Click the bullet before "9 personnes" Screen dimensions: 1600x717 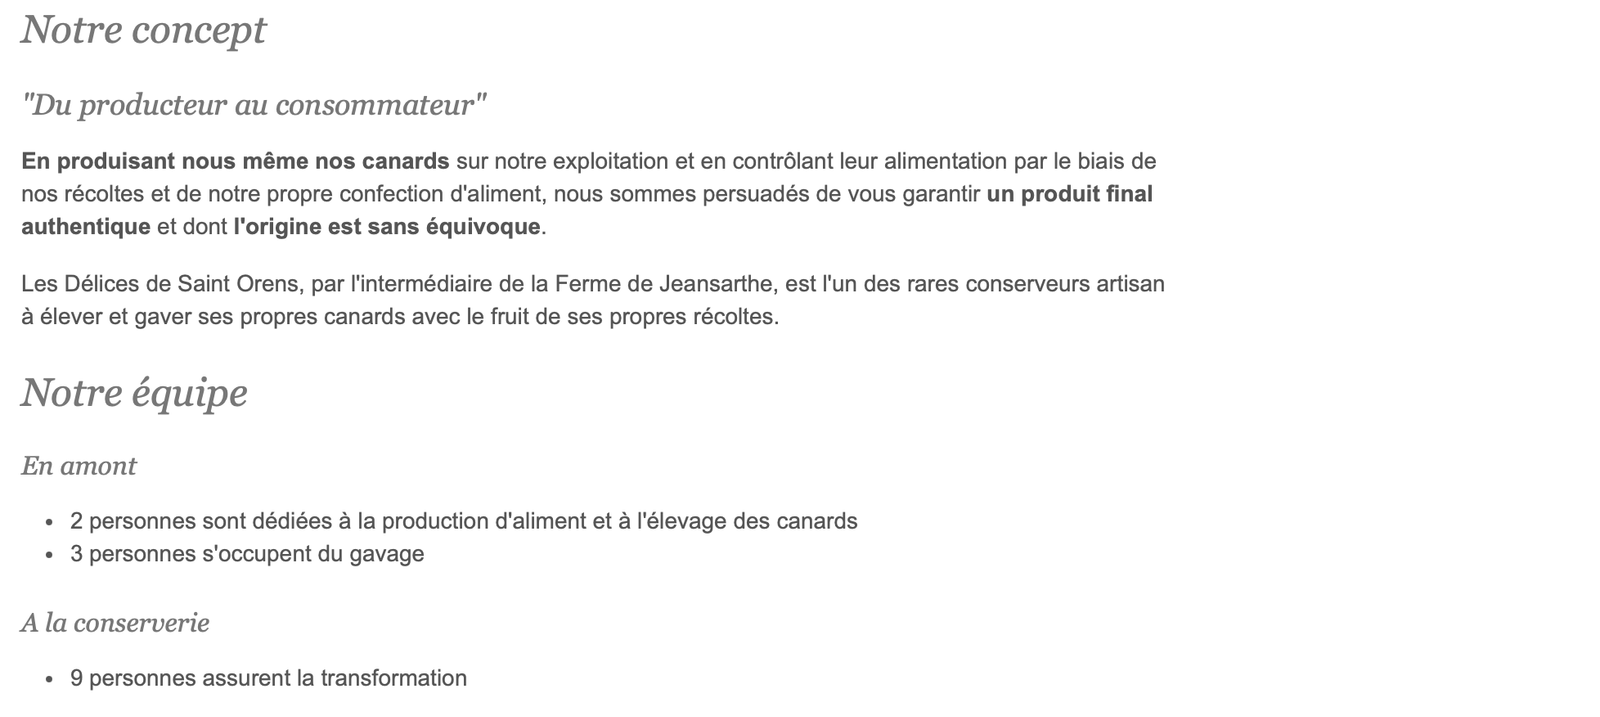click(49, 679)
